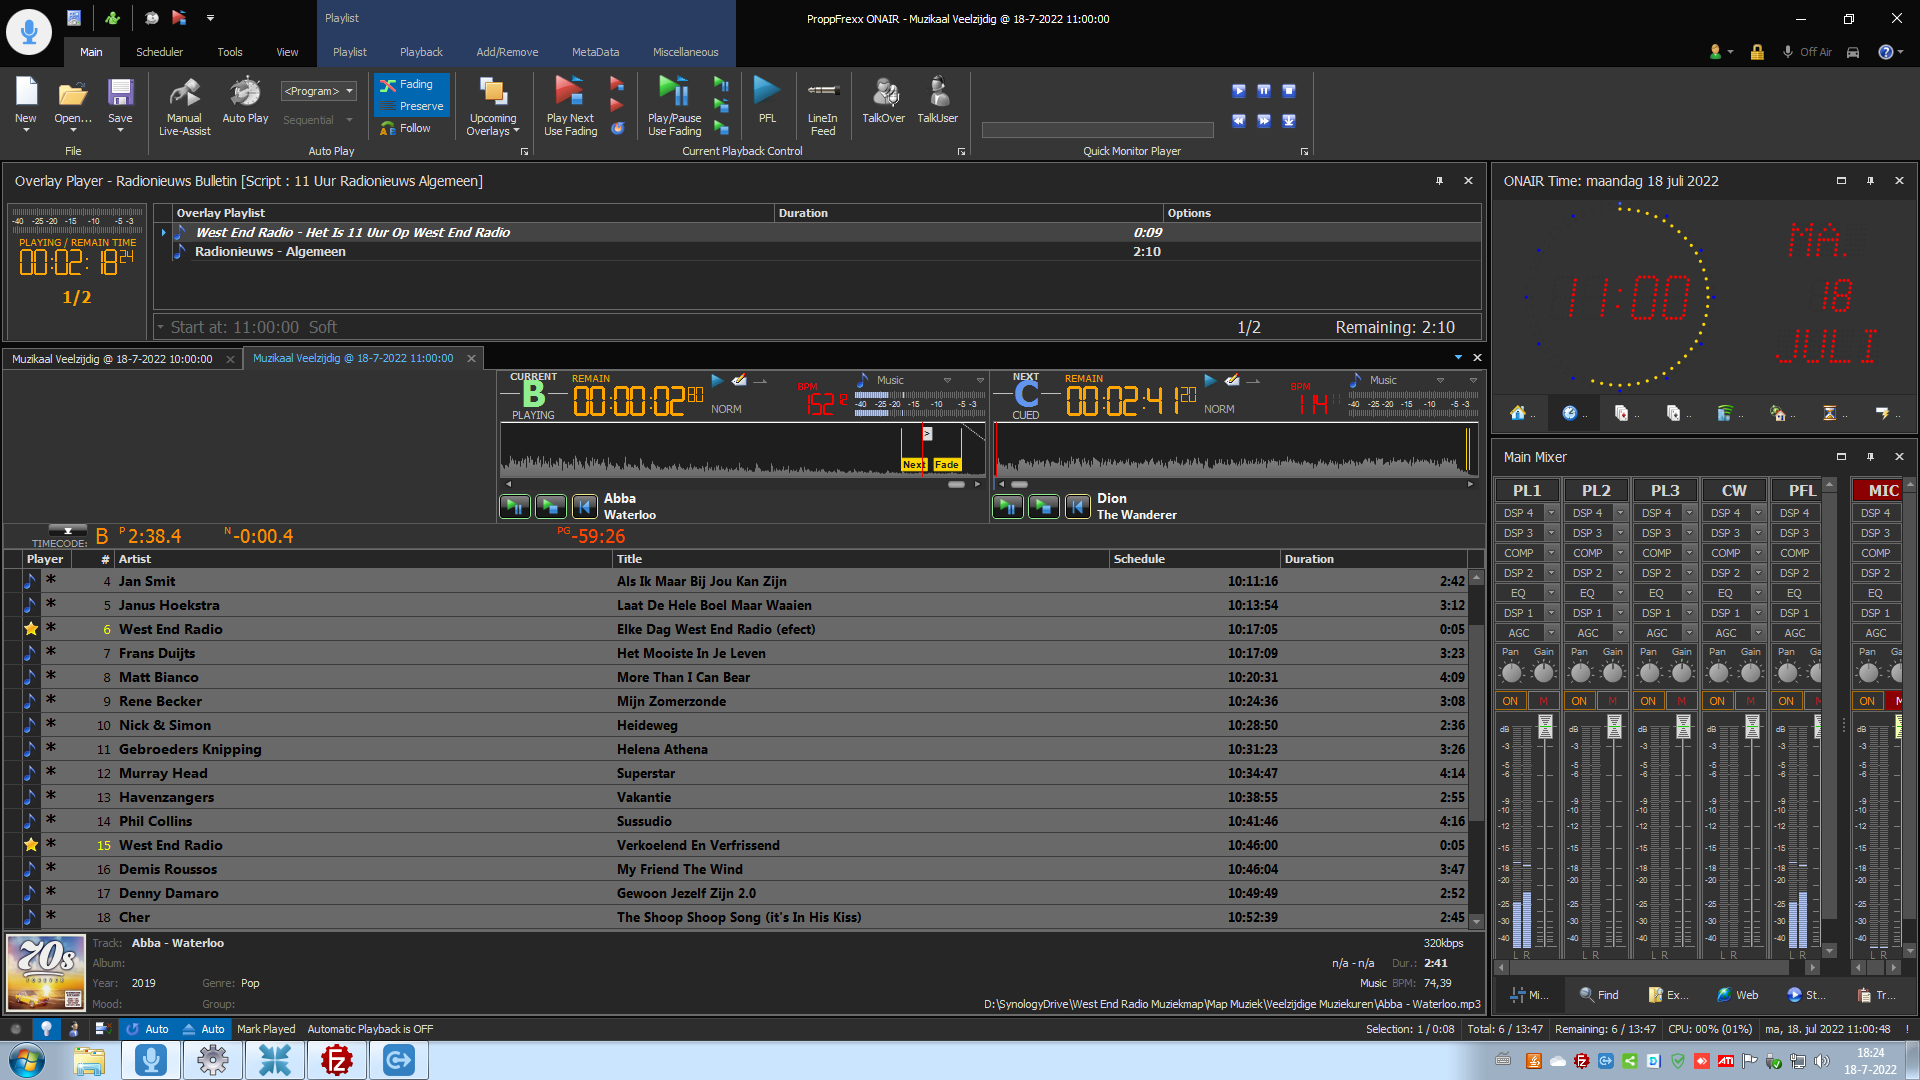Click the Quick Monitor Player progress bar
This screenshot has width=1920, height=1080.
[x=1097, y=130]
